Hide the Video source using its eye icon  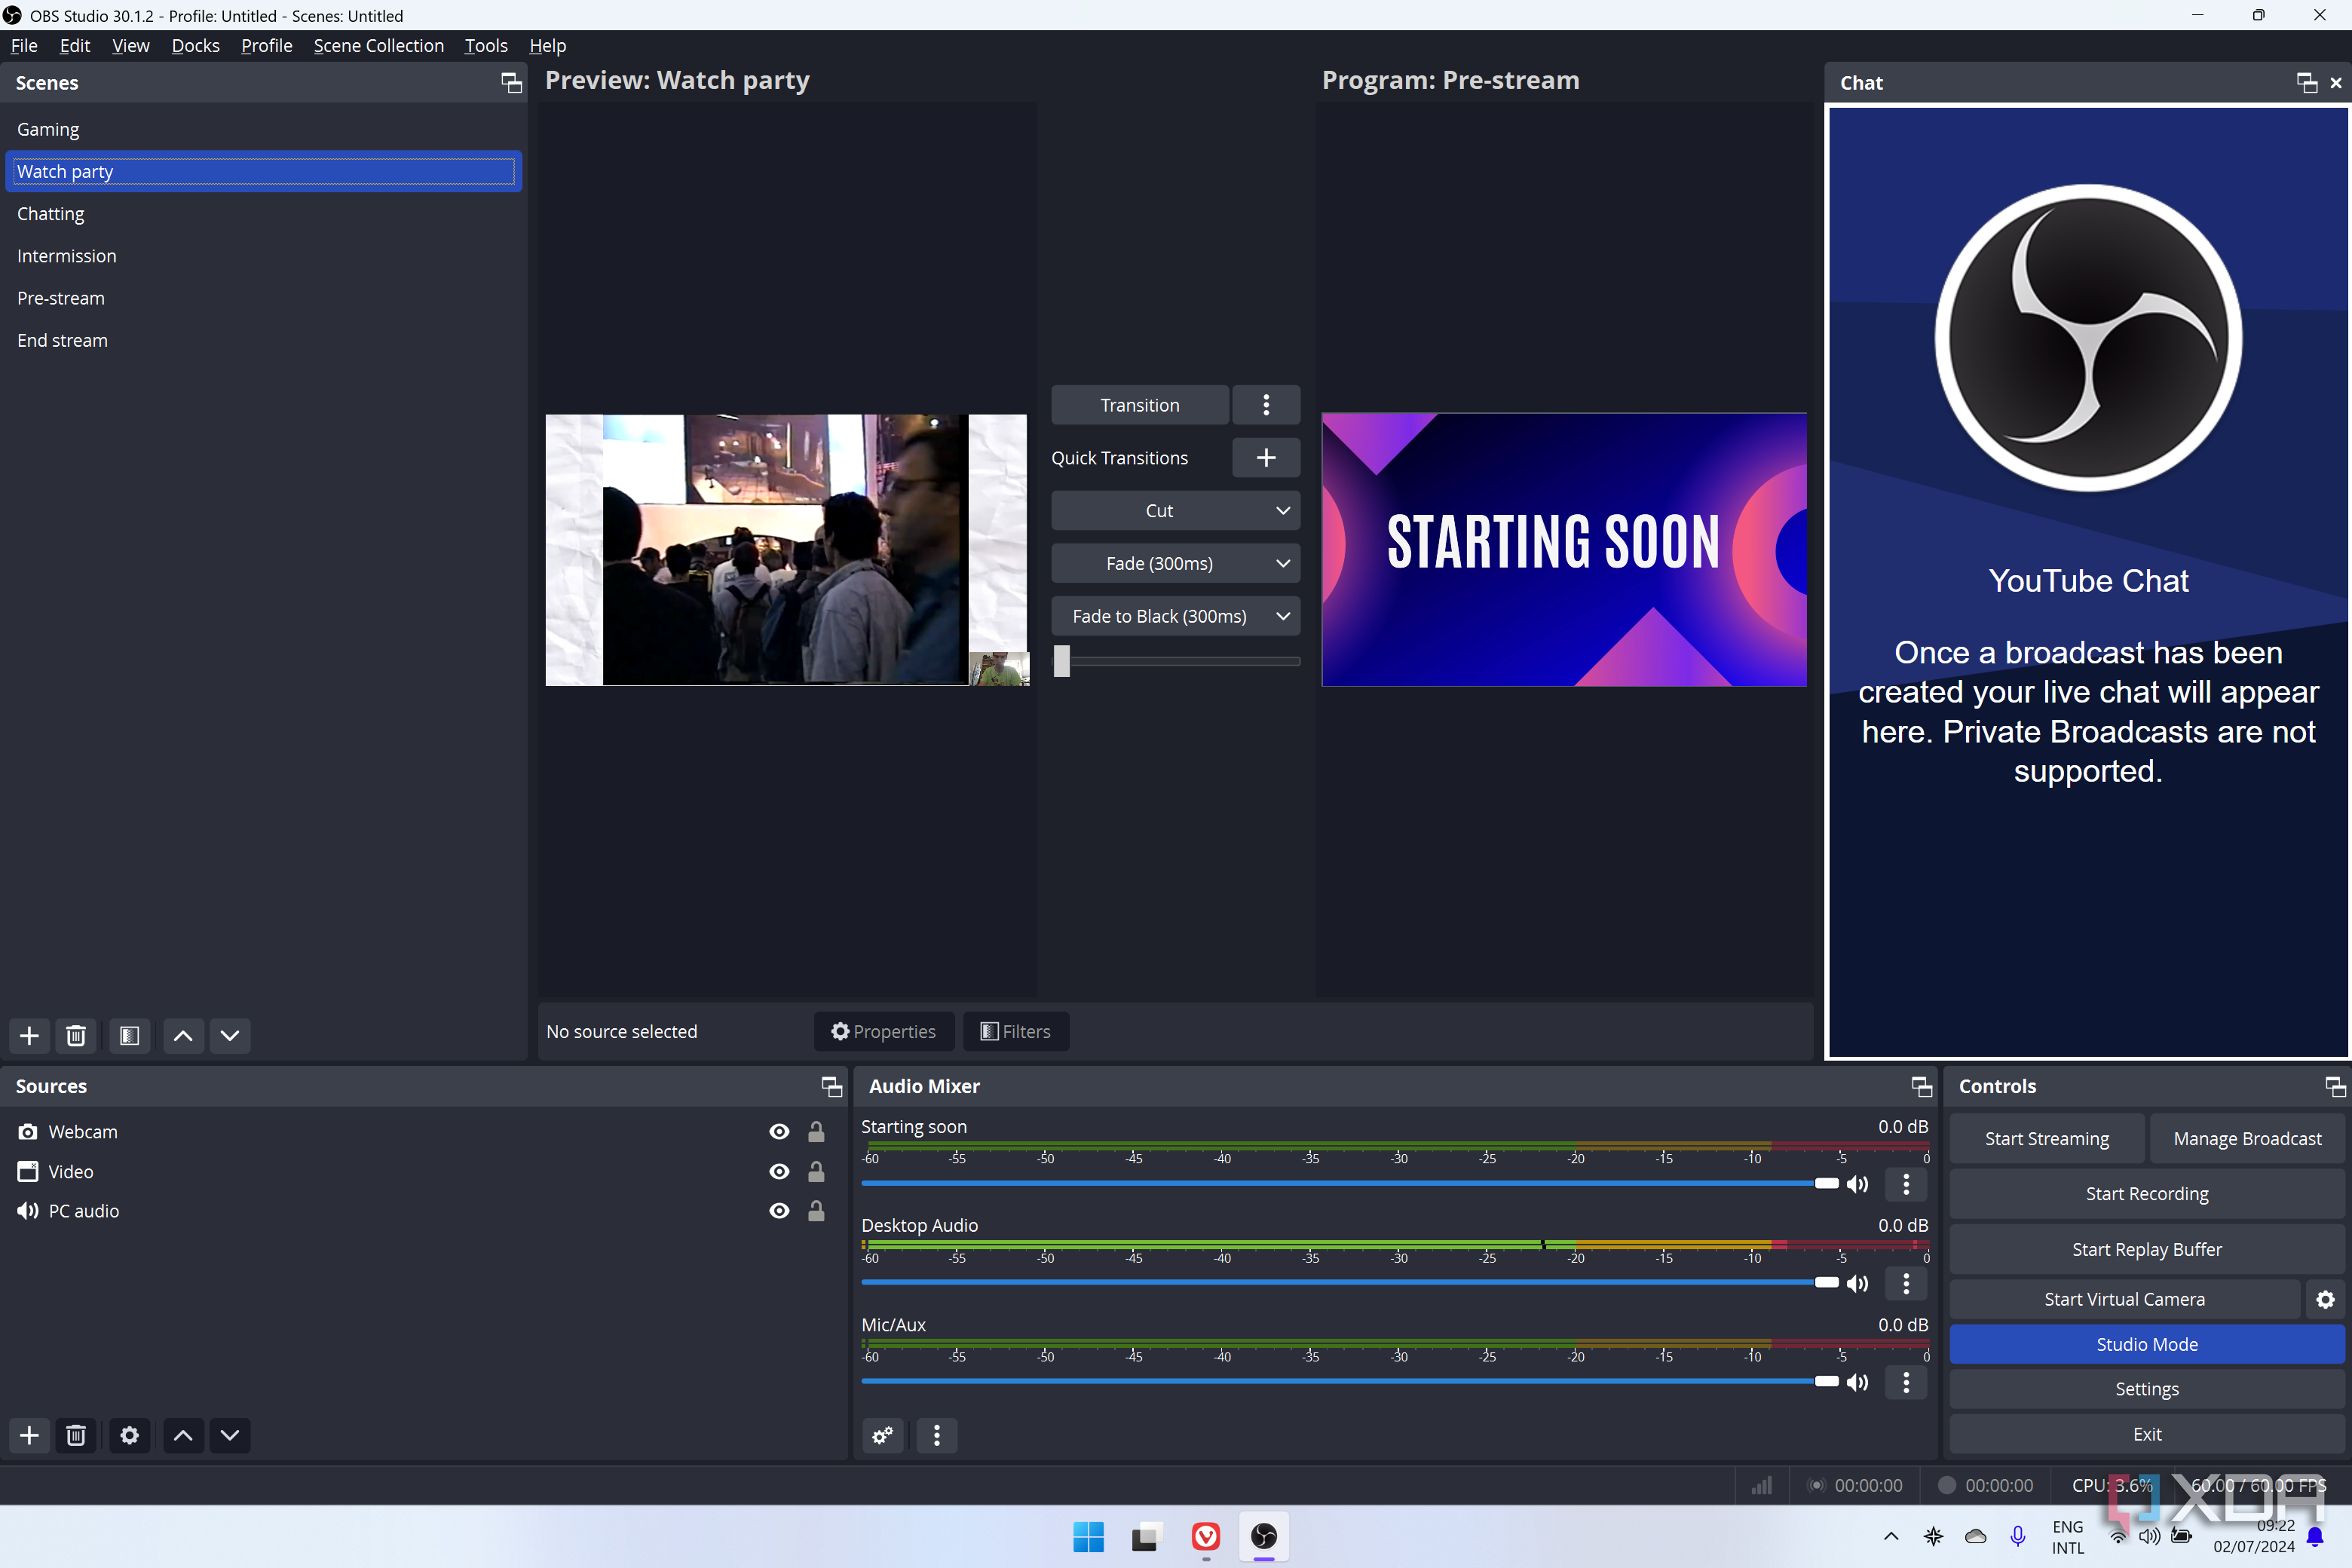[779, 1171]
